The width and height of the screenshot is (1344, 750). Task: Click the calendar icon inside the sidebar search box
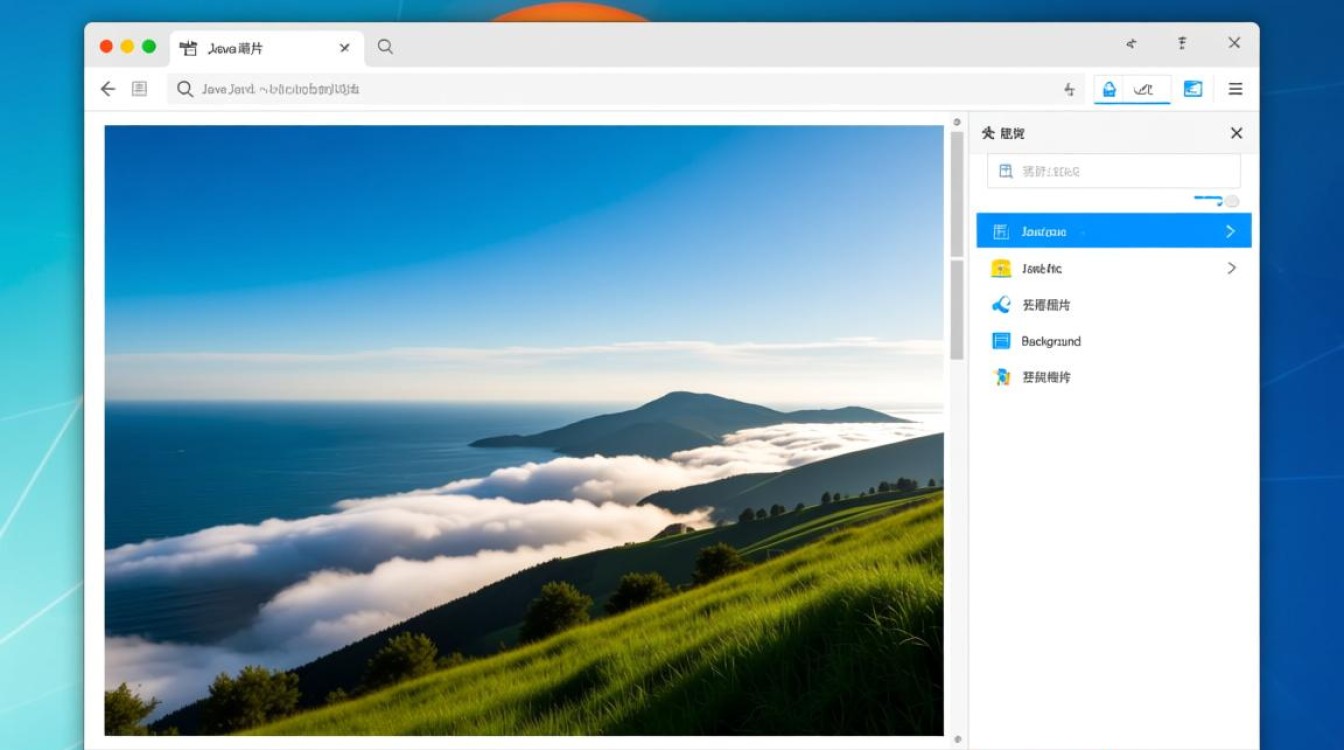(1006, 170)
